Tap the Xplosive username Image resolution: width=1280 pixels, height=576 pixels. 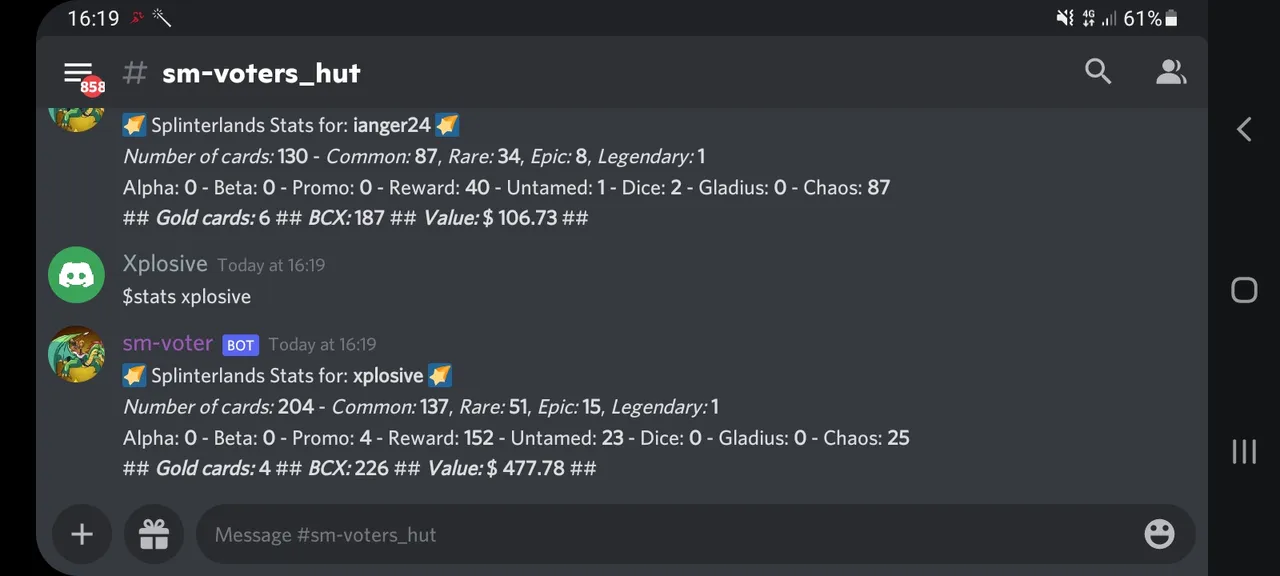(165, 264)
